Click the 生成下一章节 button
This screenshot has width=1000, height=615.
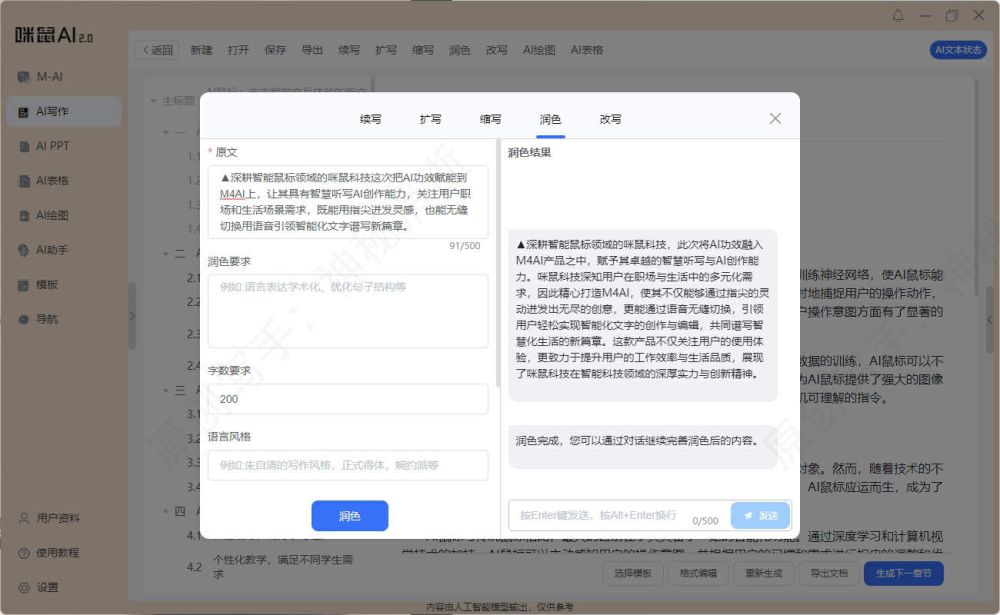(904, 574)
